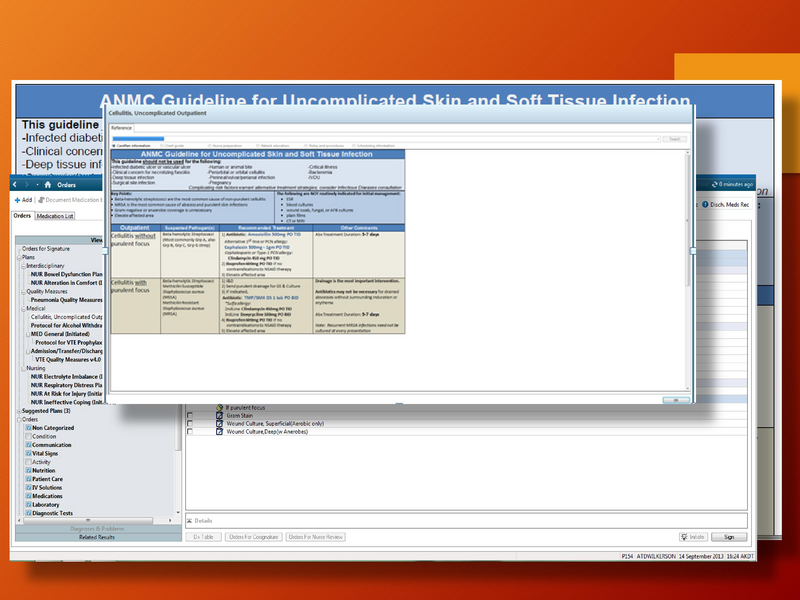
Task: Select Policy and procedures radio button
Action: coord(306,146)
